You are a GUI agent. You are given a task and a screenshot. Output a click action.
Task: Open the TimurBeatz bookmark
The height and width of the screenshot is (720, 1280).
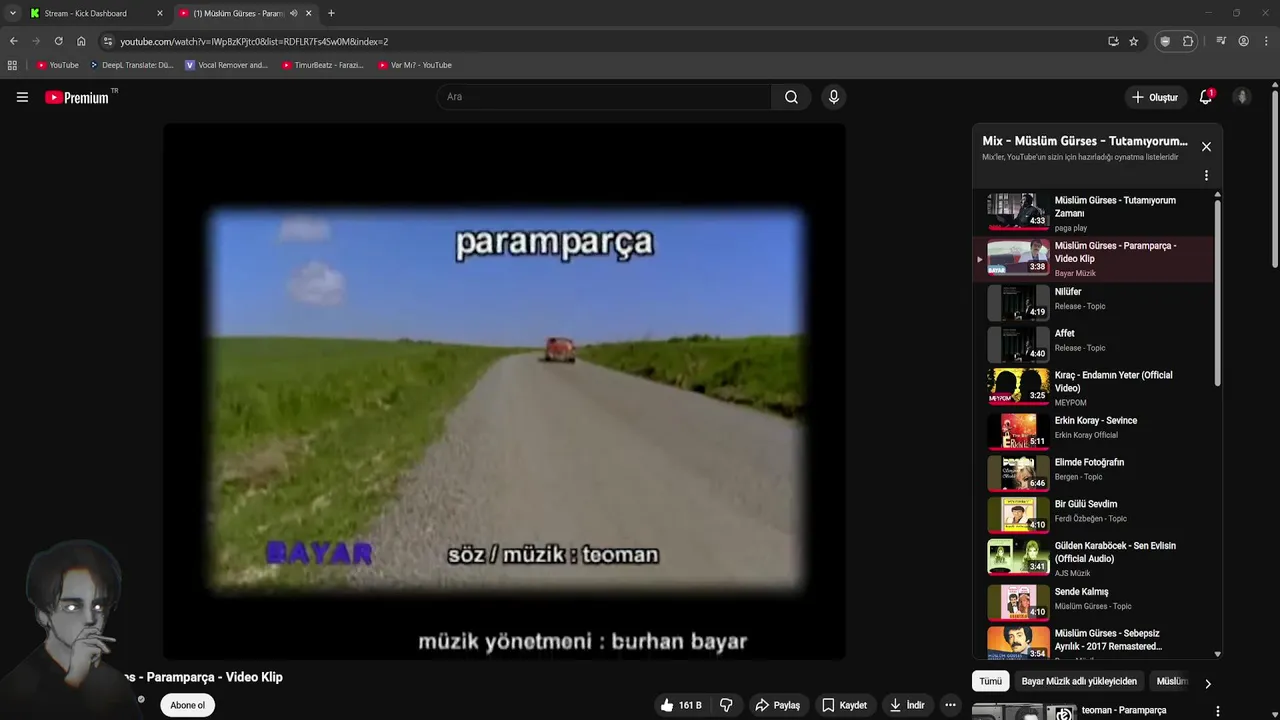tap(322, 65)
